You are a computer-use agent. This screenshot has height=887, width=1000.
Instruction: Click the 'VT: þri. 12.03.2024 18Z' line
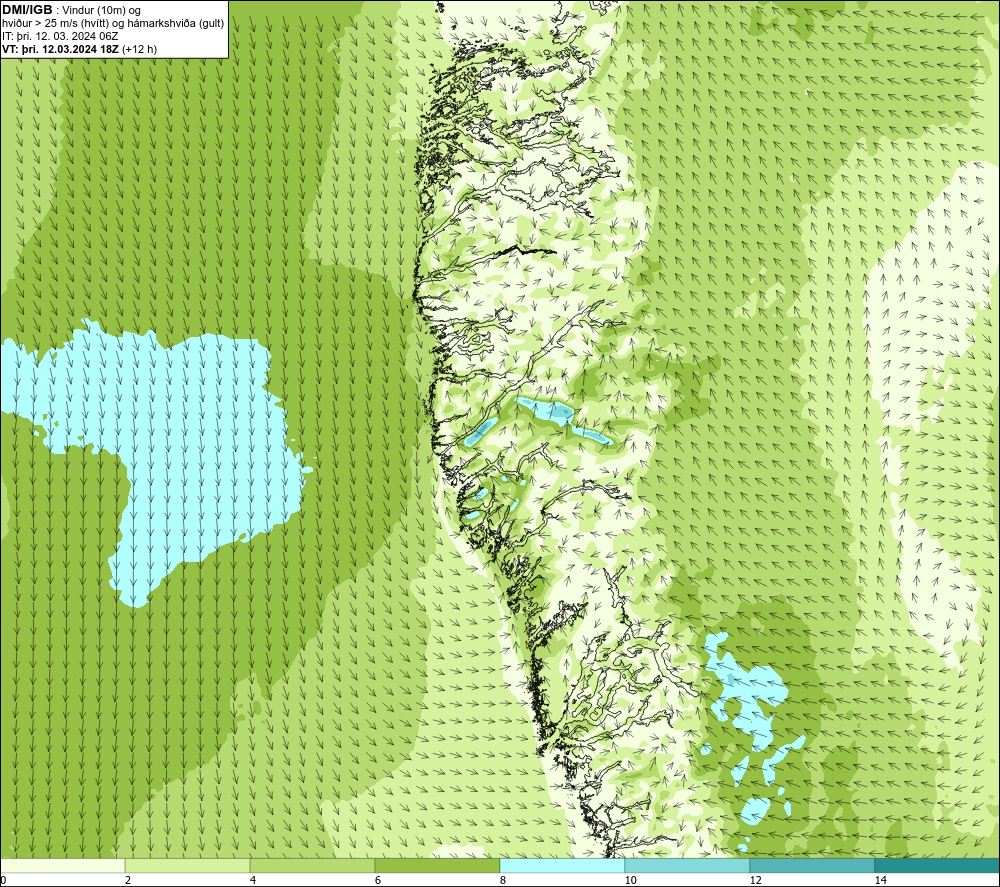pos(61,48)
